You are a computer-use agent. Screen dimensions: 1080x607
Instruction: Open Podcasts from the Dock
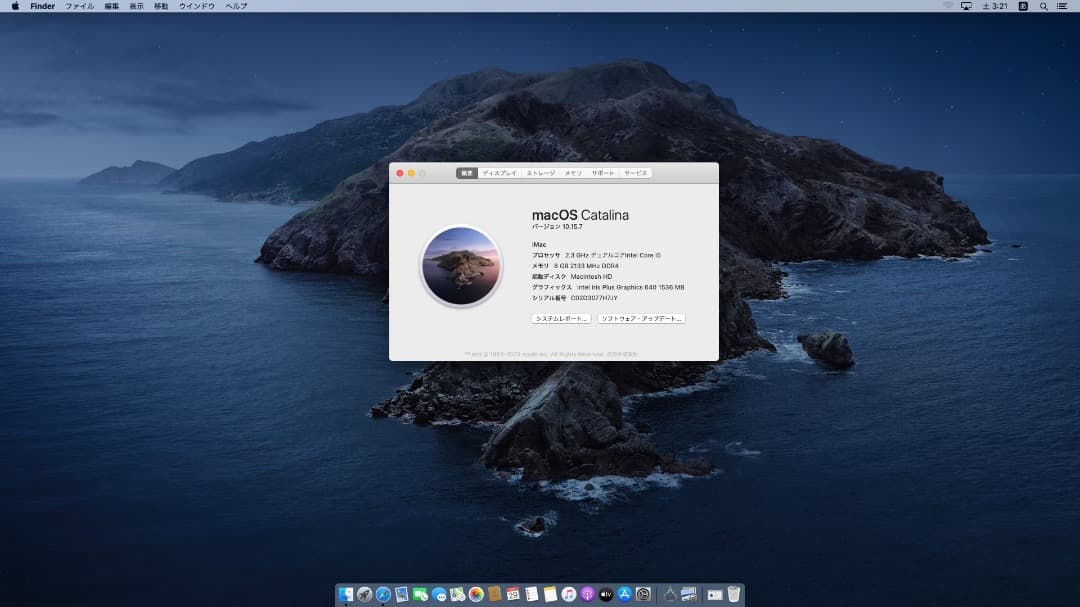pyautogui.click(x=587, y=593)
